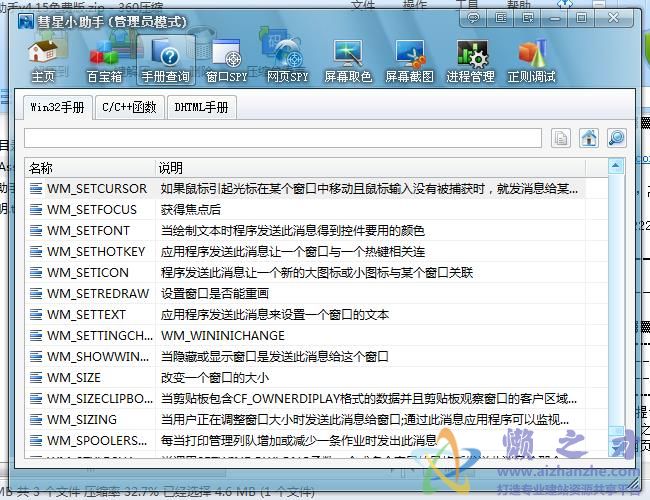650x500 pixels.
Task: Click the title bar icon left of minimize
Action: point(527,18)
